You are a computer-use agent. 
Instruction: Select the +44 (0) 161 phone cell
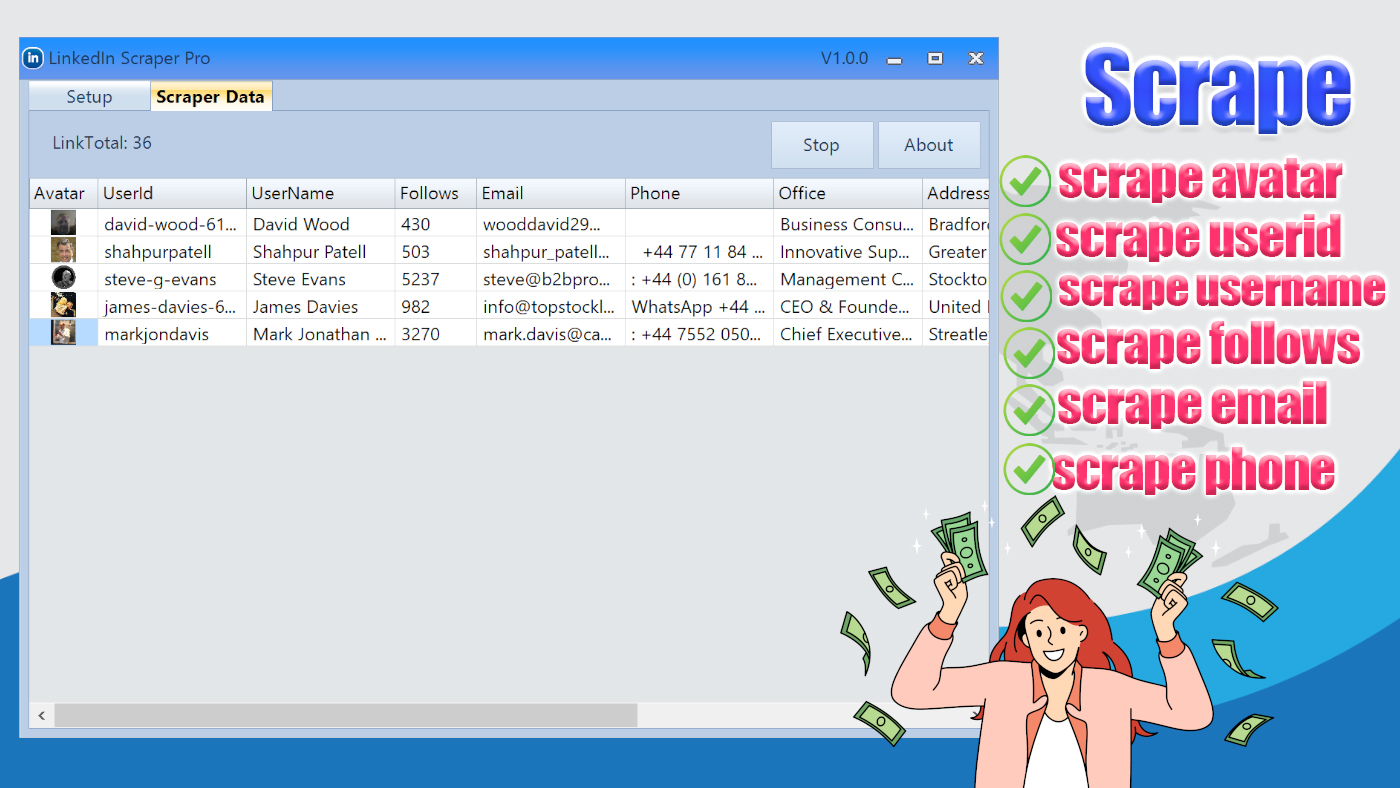click(699, 279)
